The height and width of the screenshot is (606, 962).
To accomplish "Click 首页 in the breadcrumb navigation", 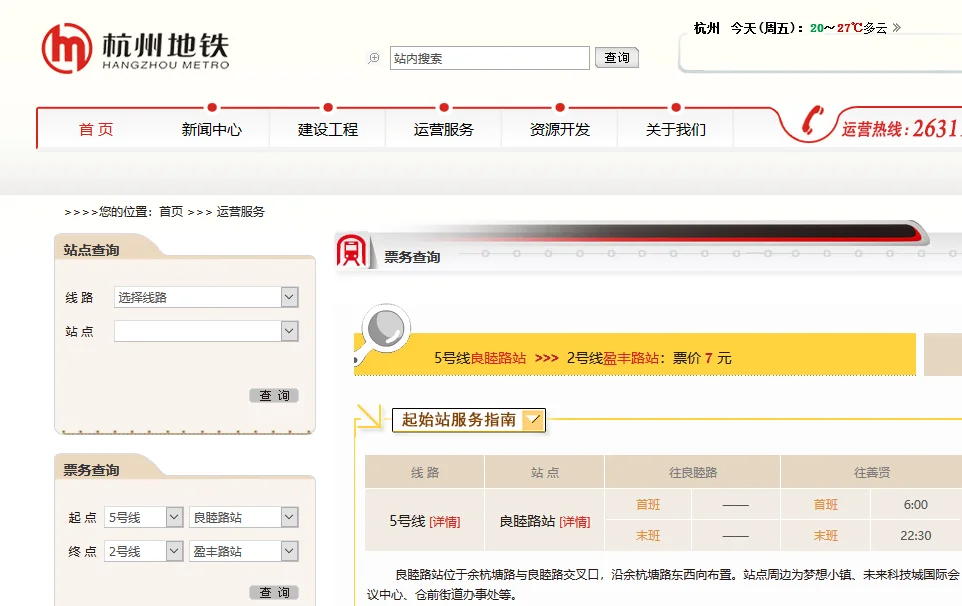I will tap(166, 211).
